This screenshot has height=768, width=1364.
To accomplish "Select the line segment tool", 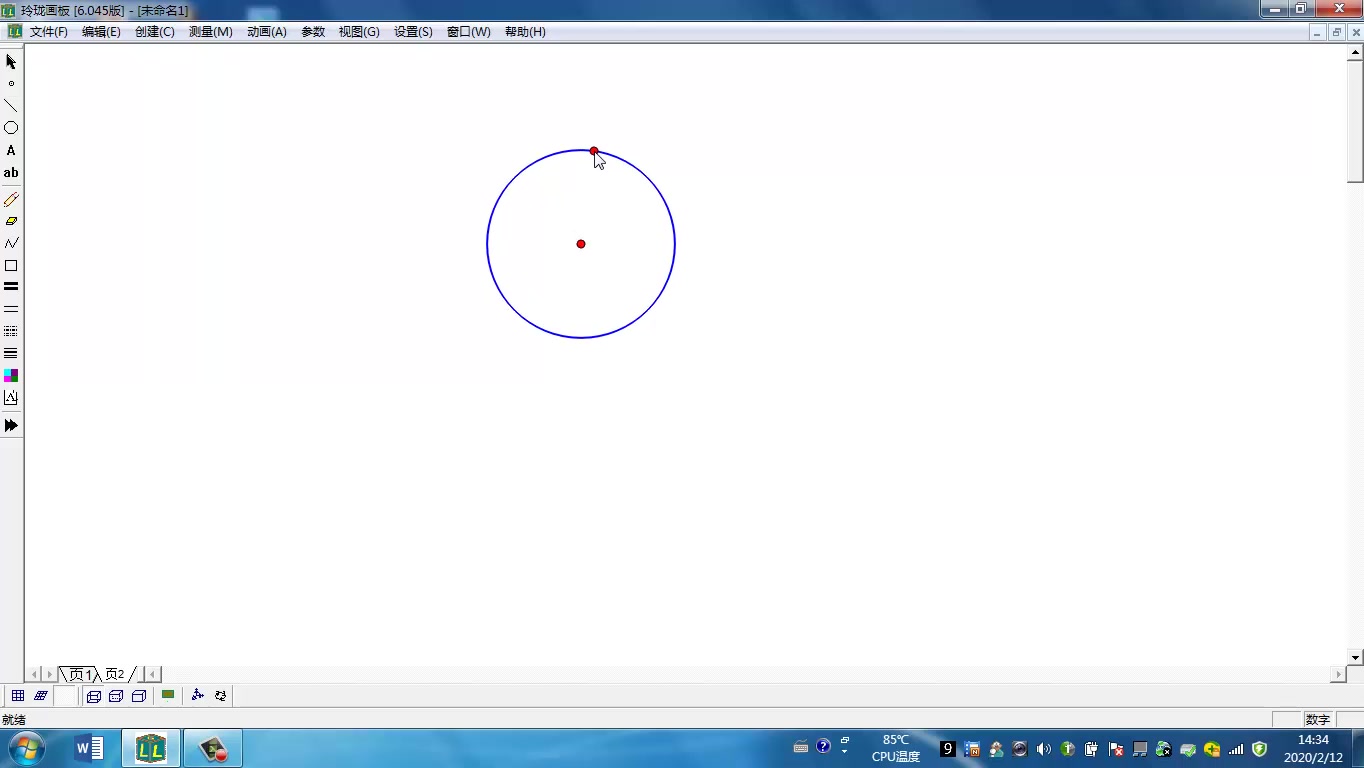I will point(11,106).
